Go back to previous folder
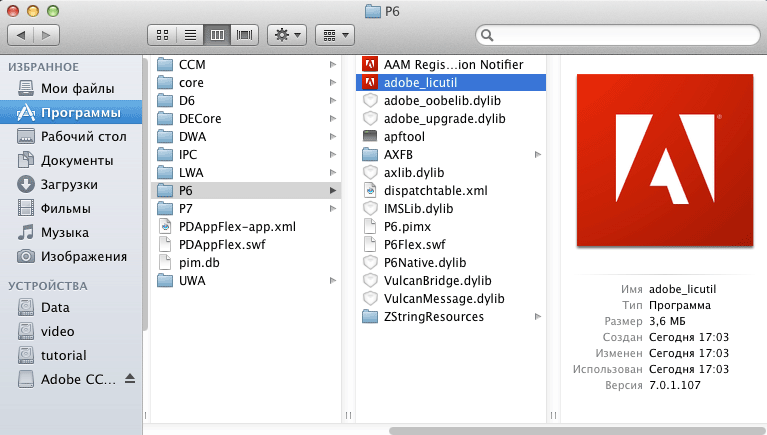Viewport: 767px width, 435px height. pos(21,35)
